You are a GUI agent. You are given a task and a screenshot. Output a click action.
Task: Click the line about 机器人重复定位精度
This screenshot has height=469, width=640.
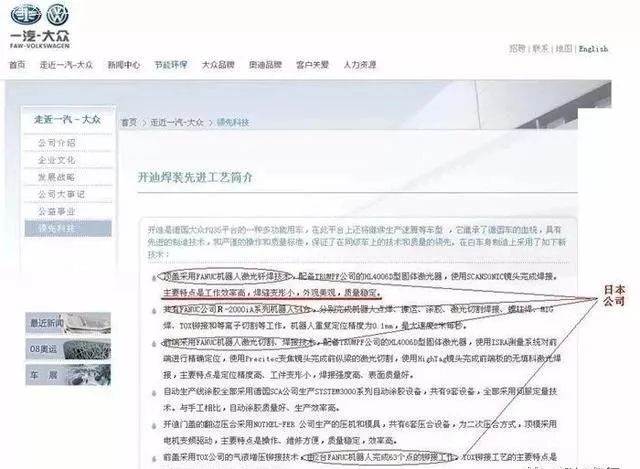coord(315,326)
